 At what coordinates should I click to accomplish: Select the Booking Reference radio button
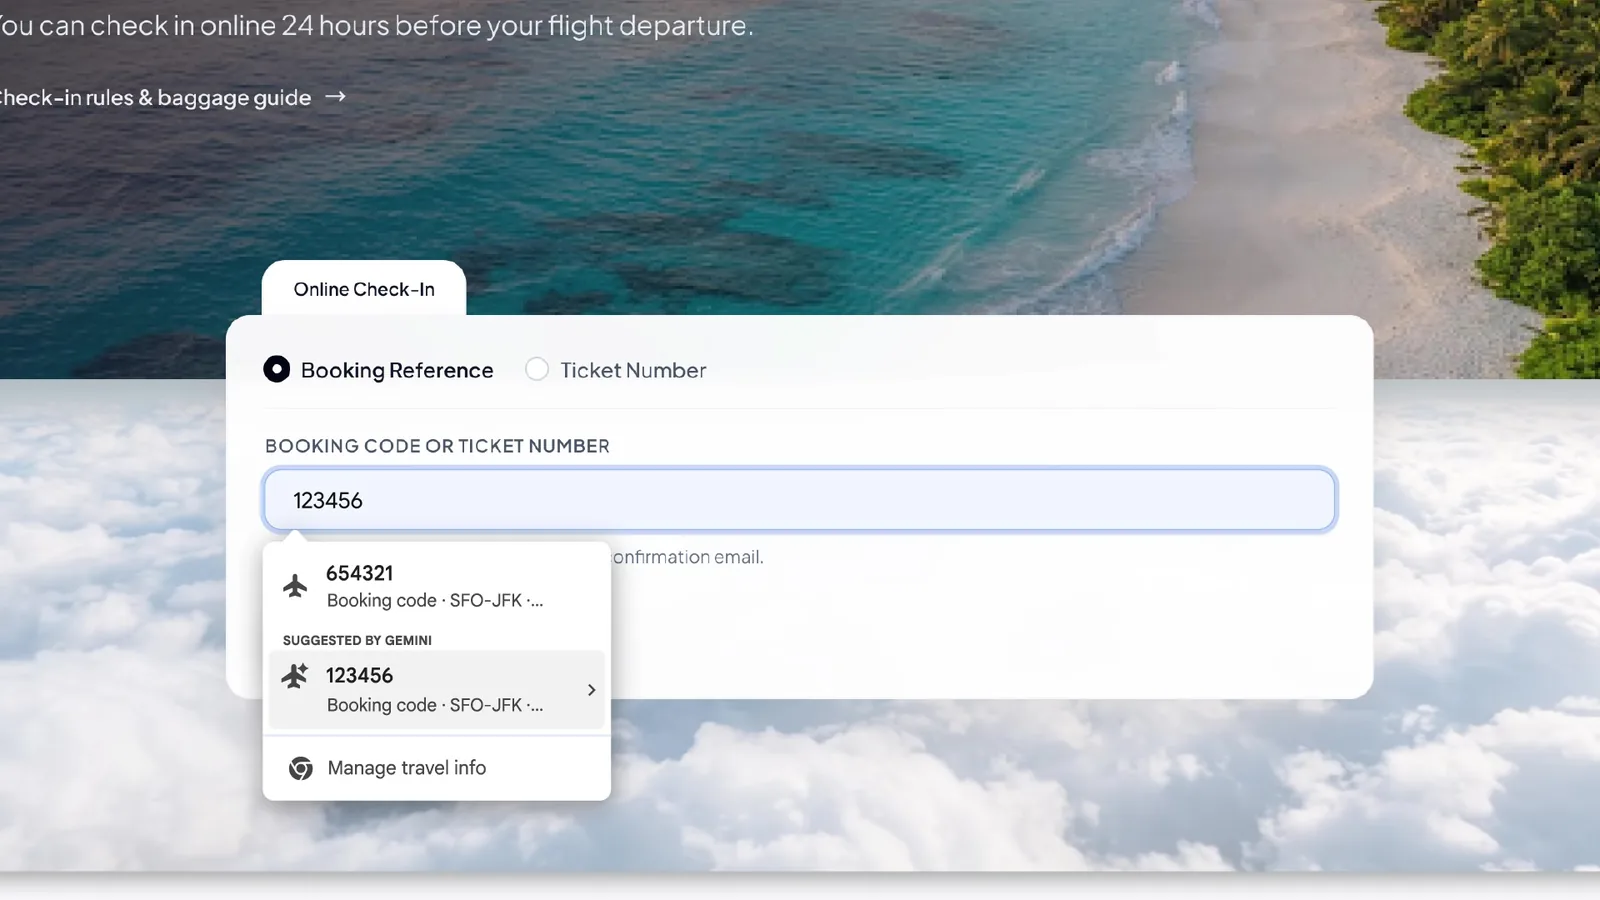[x=277, y=369]
